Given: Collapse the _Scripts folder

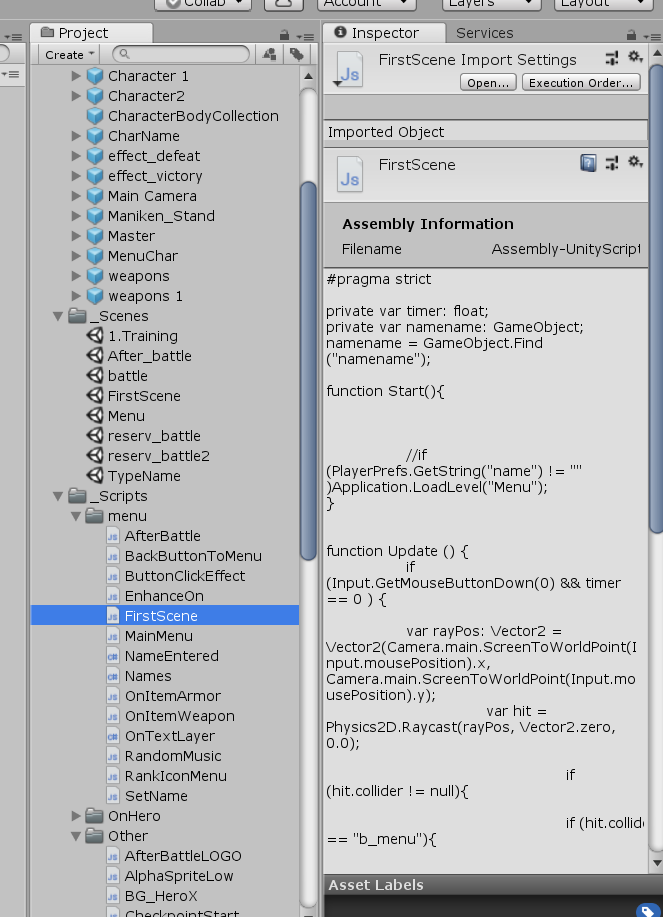Looking at the screenshot, I should (x=58, y=497).
